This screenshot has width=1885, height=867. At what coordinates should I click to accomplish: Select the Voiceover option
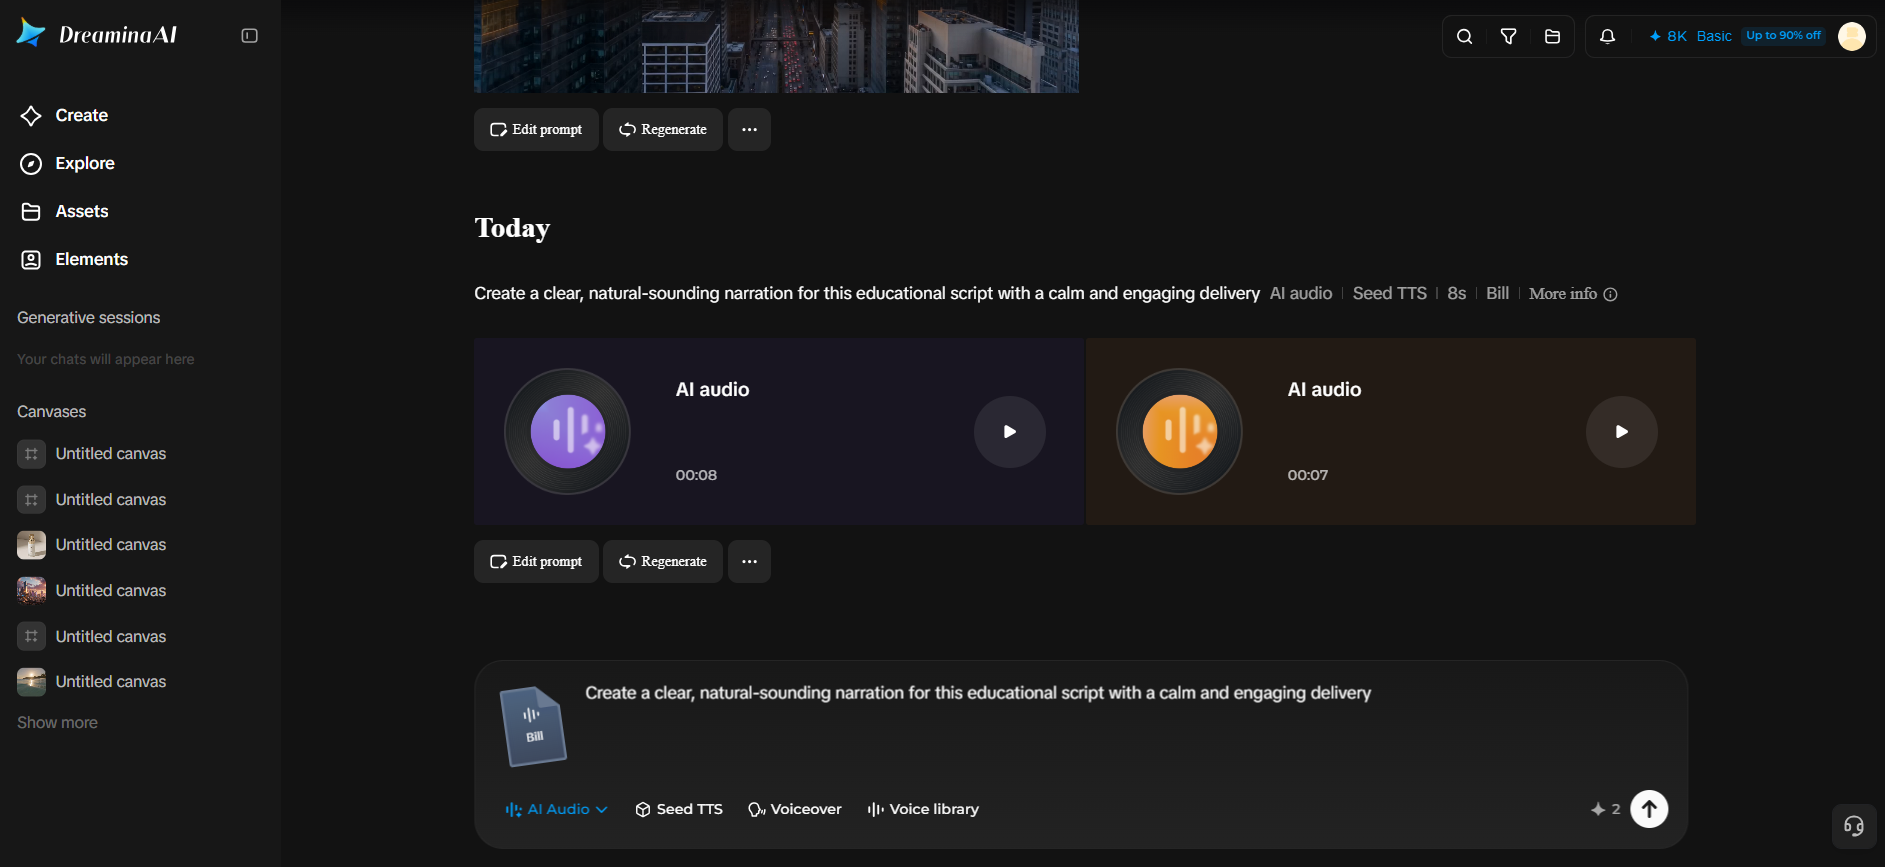[795, 809]
